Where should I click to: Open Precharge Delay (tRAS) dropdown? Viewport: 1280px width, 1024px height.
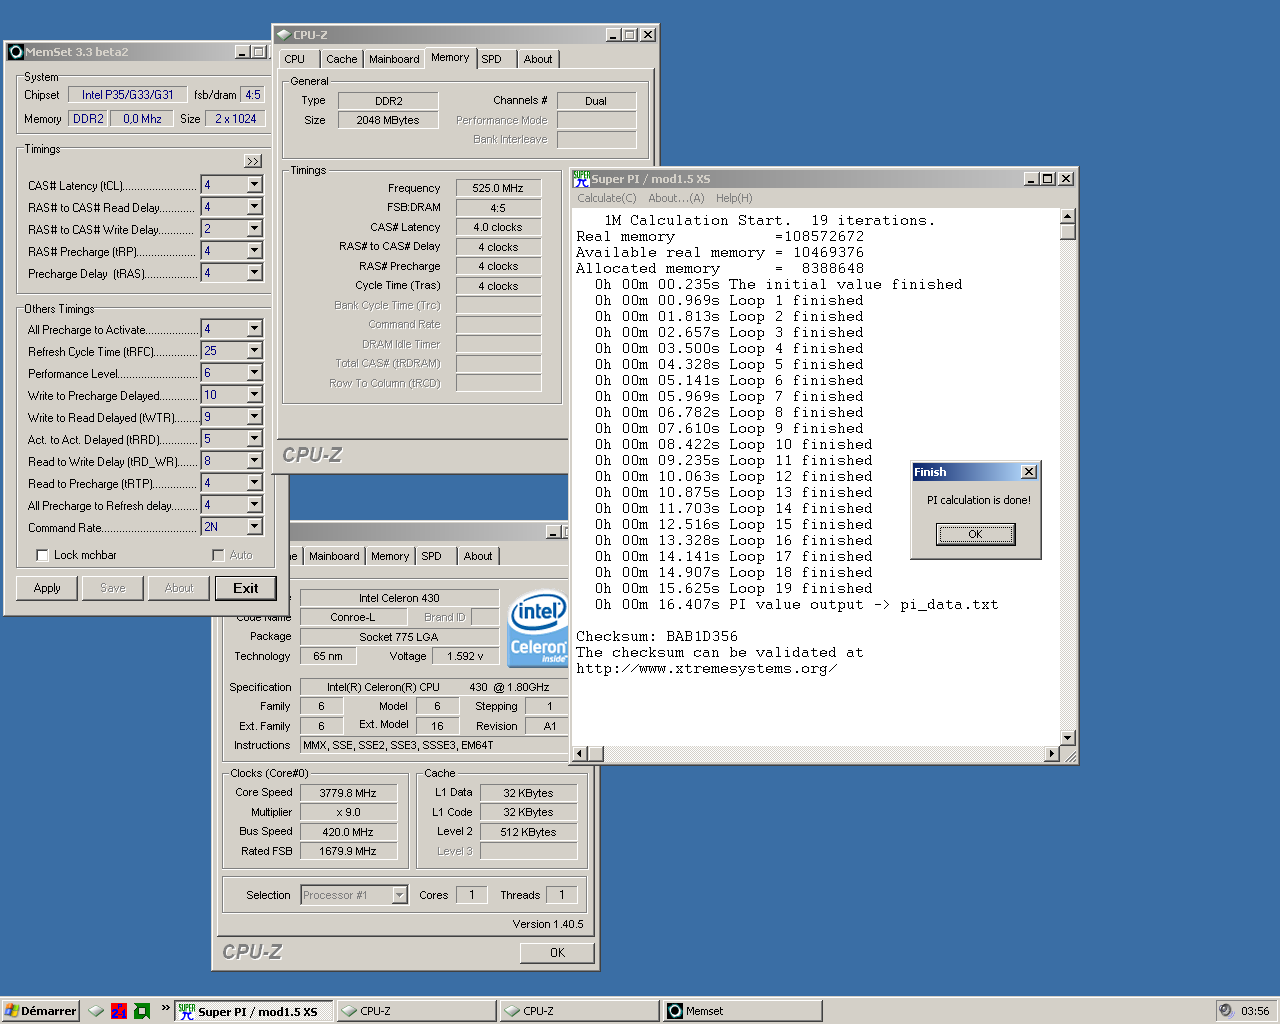(x=254, y=273)
